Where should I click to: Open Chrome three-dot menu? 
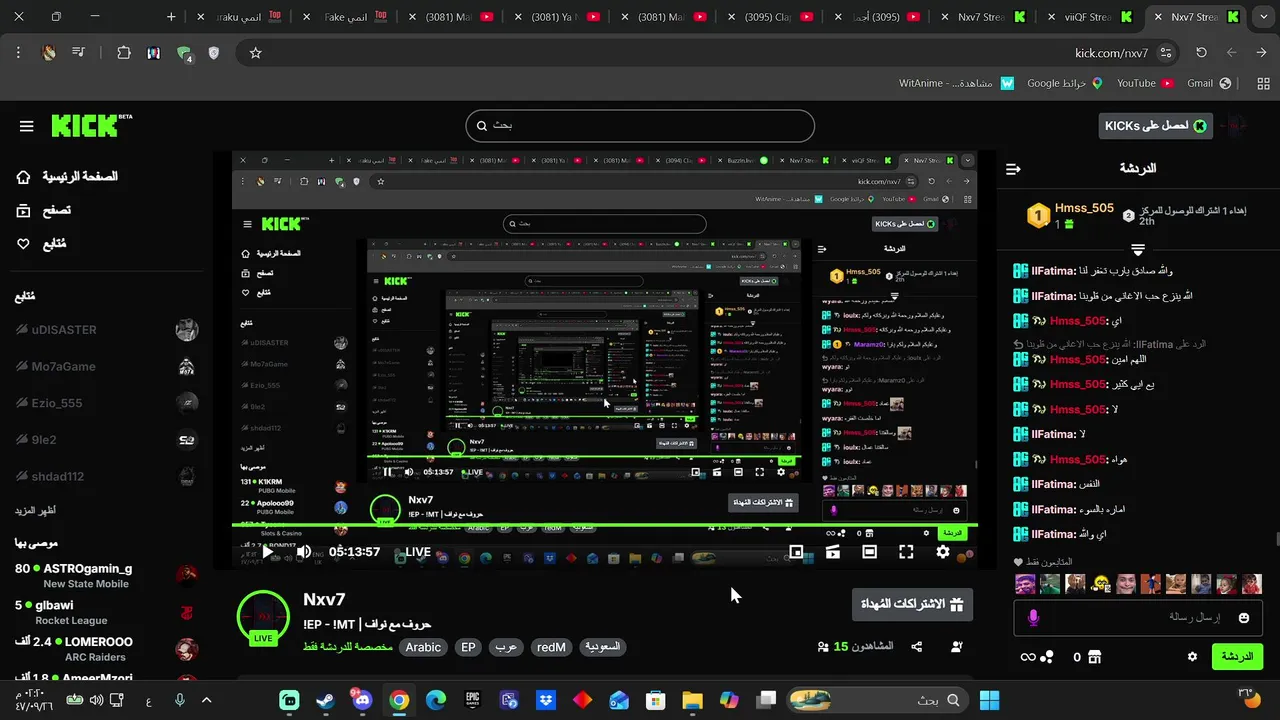point(18,53)
